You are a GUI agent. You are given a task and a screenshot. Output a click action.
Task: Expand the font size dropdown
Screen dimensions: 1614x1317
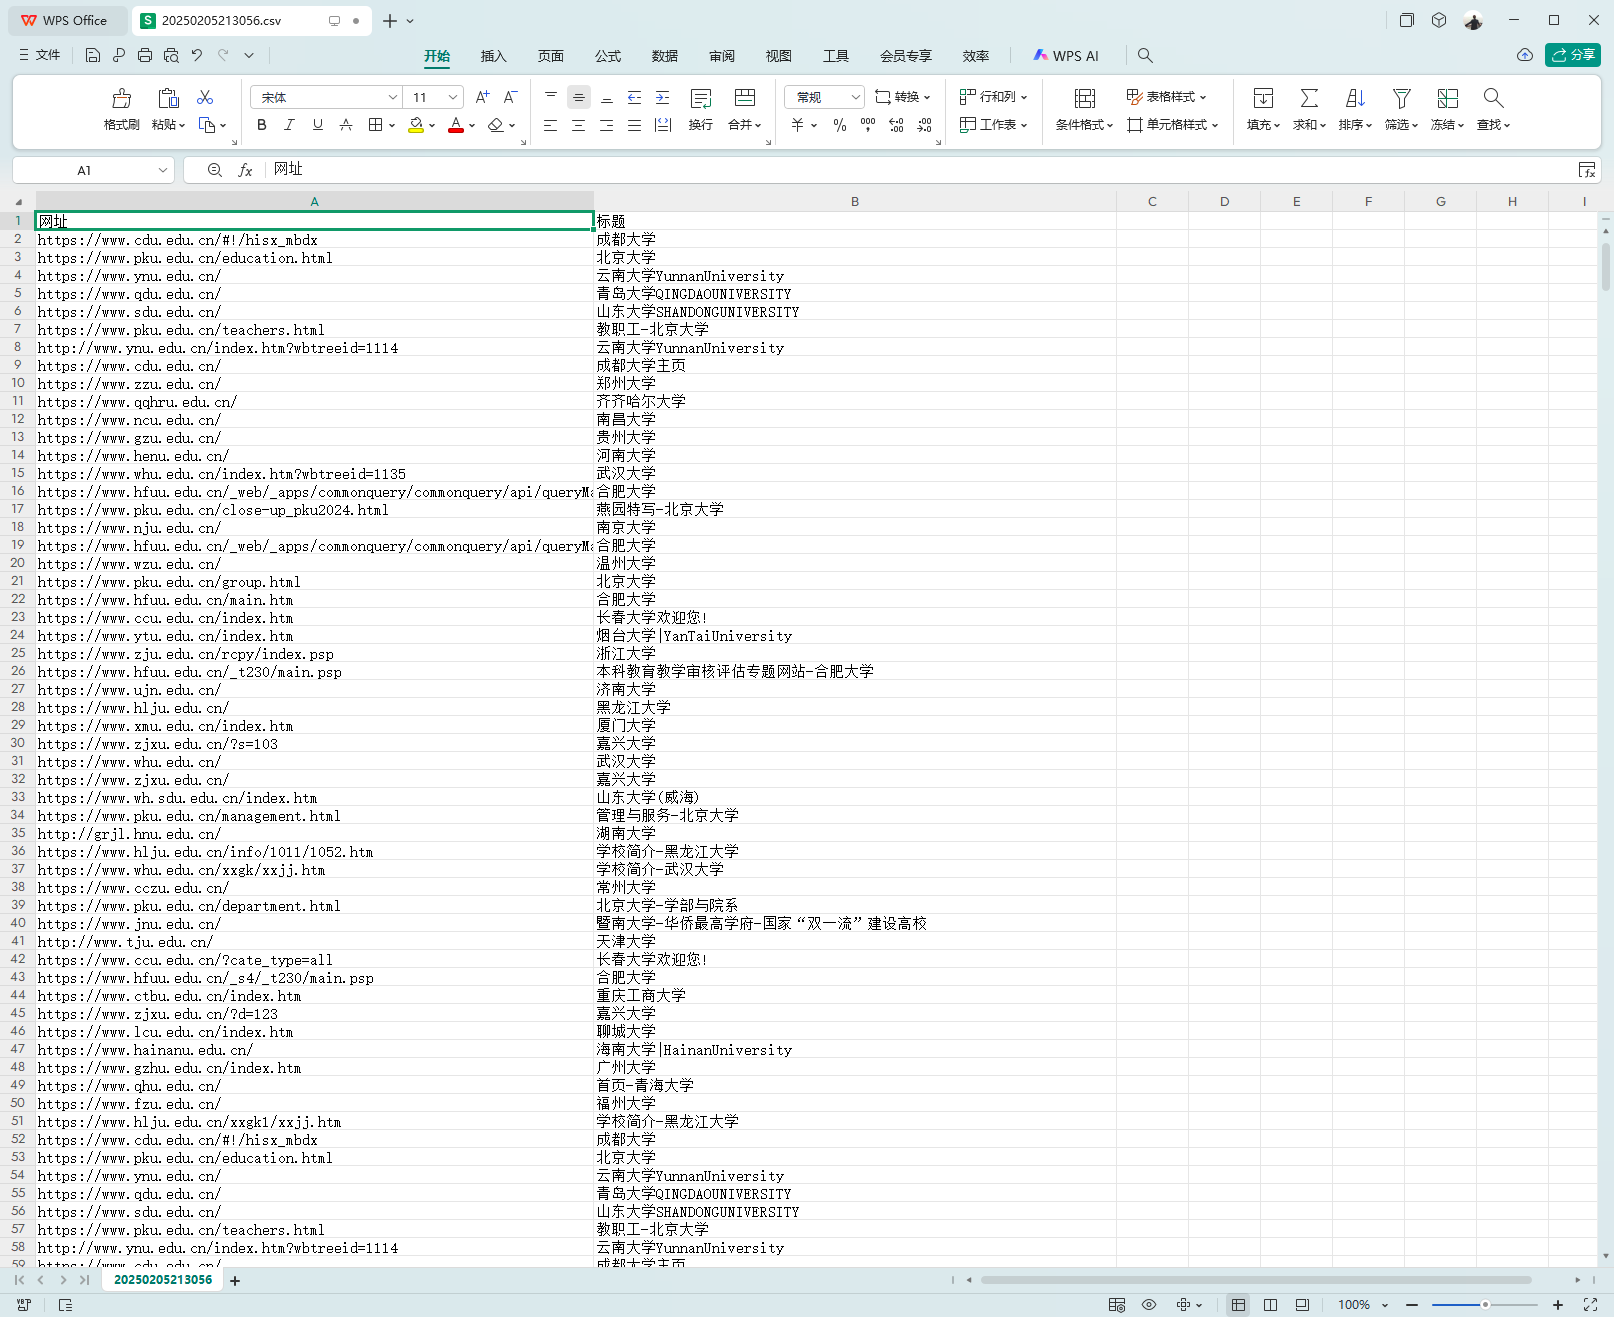coord(453,97)
